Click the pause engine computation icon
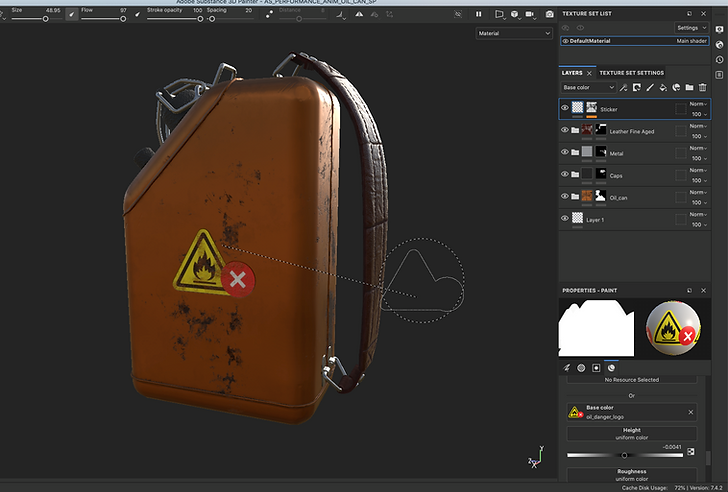The height and width of the screenshot is (492, 728). pos(478,14)
